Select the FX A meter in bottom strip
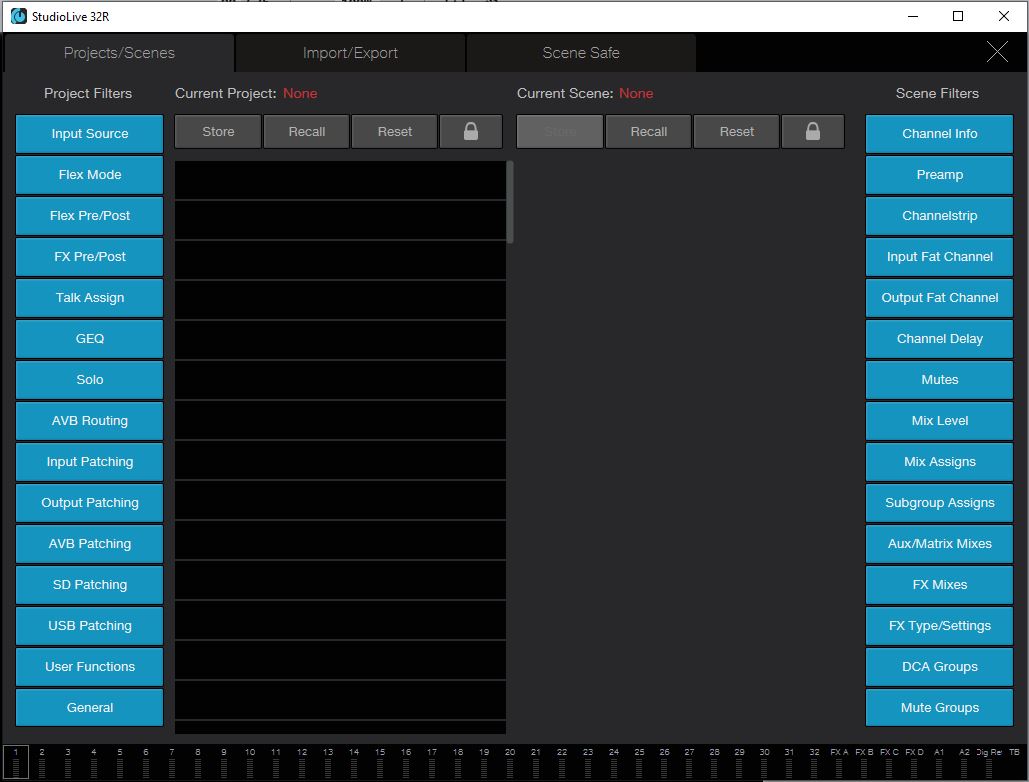The width and height of the screenshot is (1029, 782). pos(839,762)
